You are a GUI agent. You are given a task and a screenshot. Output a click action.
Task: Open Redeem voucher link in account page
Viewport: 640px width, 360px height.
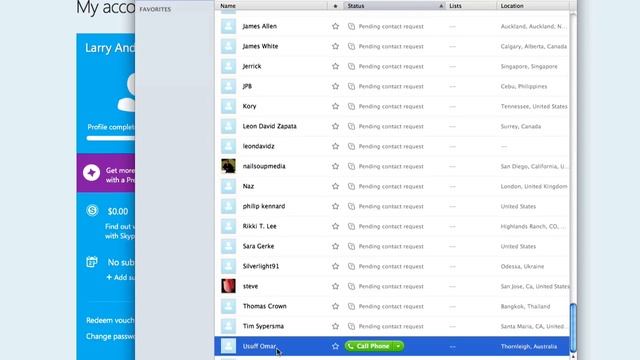pos(110,320)
